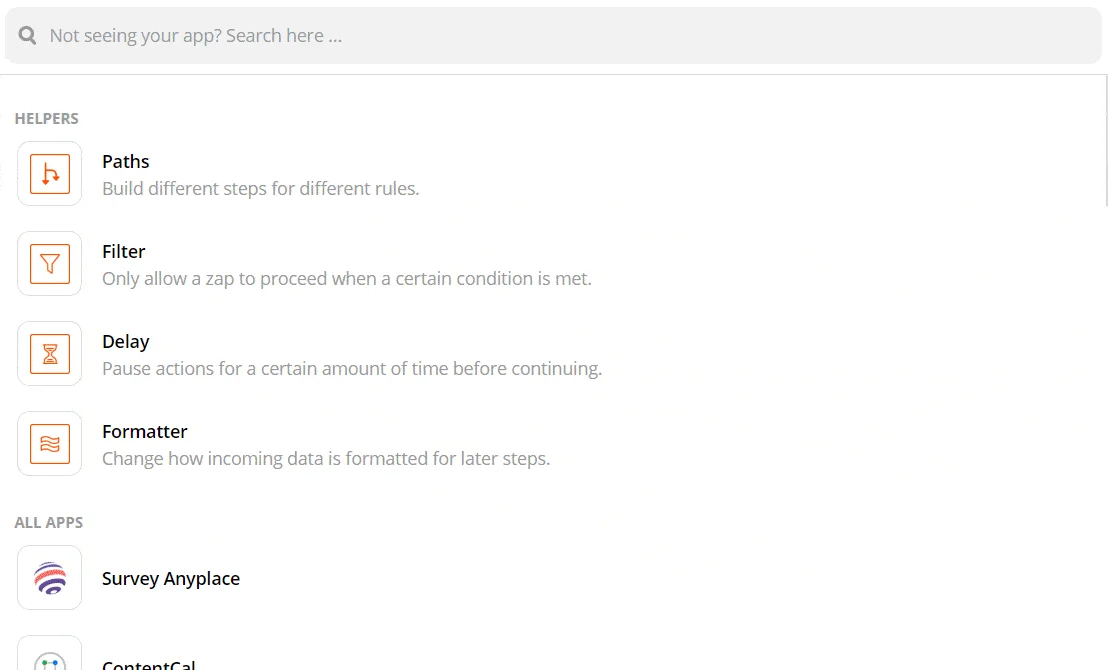Click the ALL APPS section heading
The height and width of the screenshot is (670, 1108).
pyautogui.click(x=49, y=523)
